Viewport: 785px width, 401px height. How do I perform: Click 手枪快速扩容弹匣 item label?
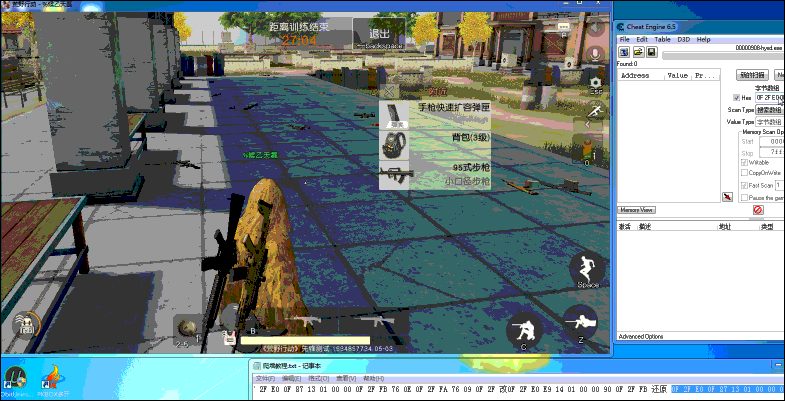[454, 107]
